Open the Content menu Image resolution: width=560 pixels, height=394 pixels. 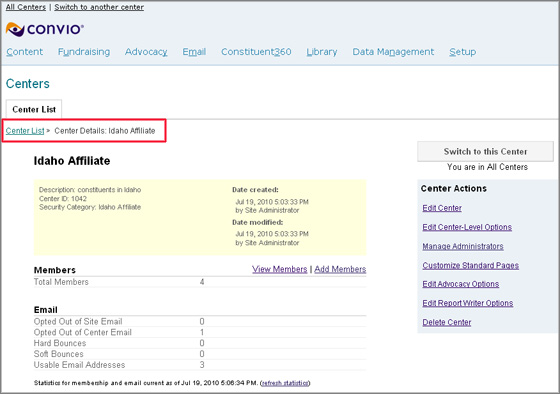[x=25, y=52]
